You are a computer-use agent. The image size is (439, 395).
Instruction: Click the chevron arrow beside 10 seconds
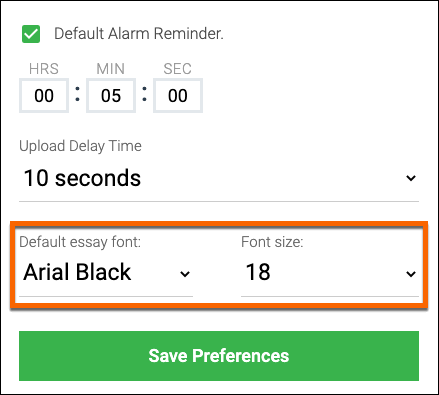pyautogui.click(x=411, y=178)
